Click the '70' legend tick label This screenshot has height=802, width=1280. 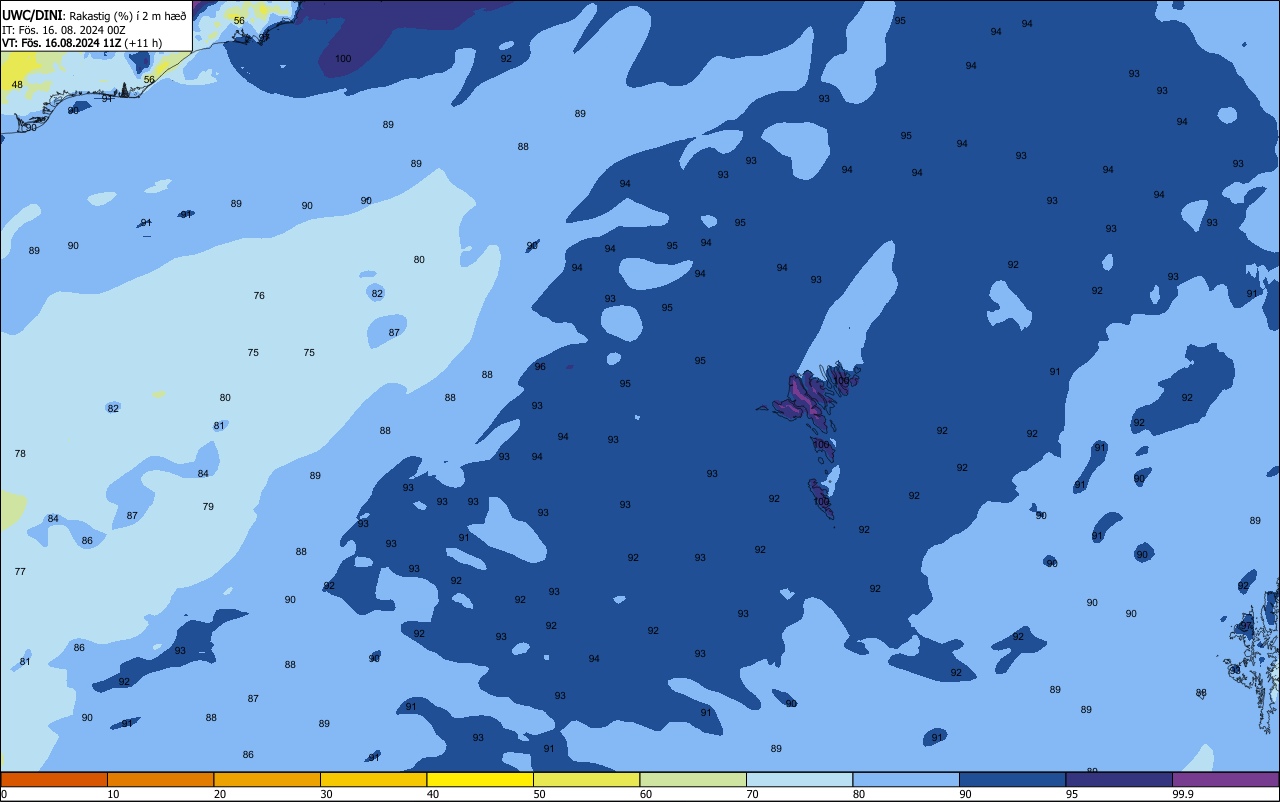pos(752,794)
